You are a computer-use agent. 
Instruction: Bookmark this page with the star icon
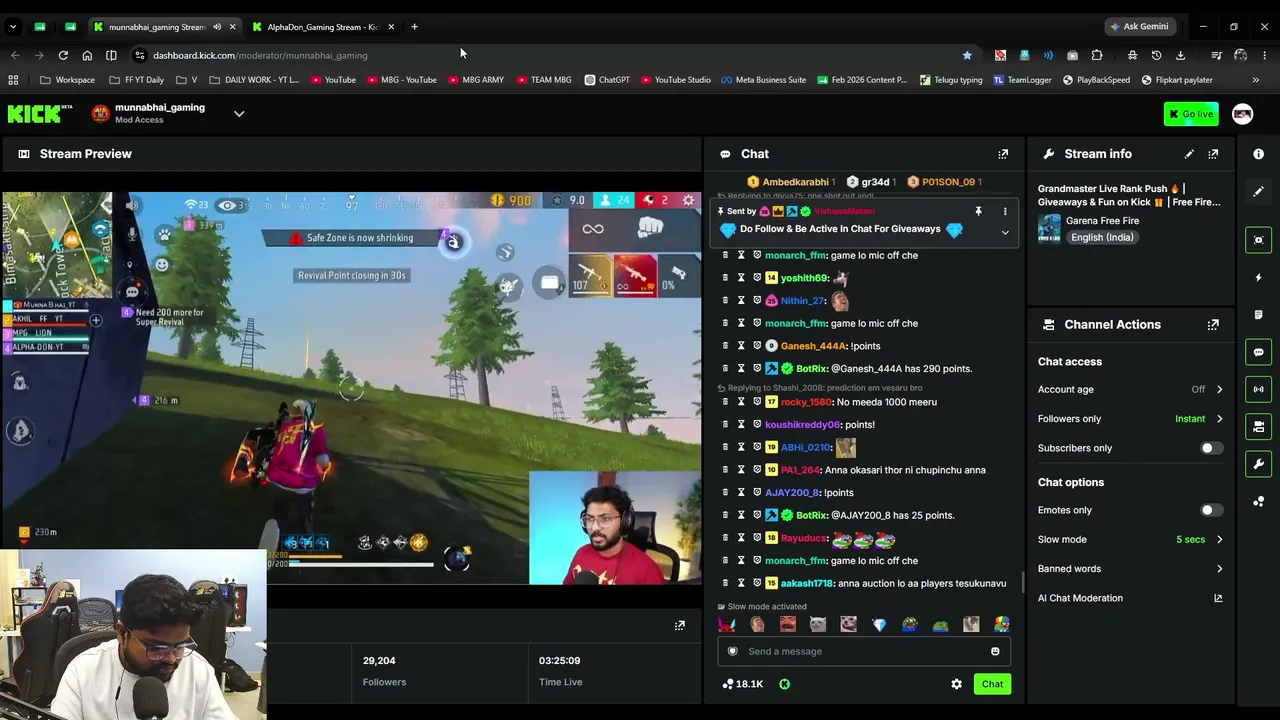pos(967,55)
